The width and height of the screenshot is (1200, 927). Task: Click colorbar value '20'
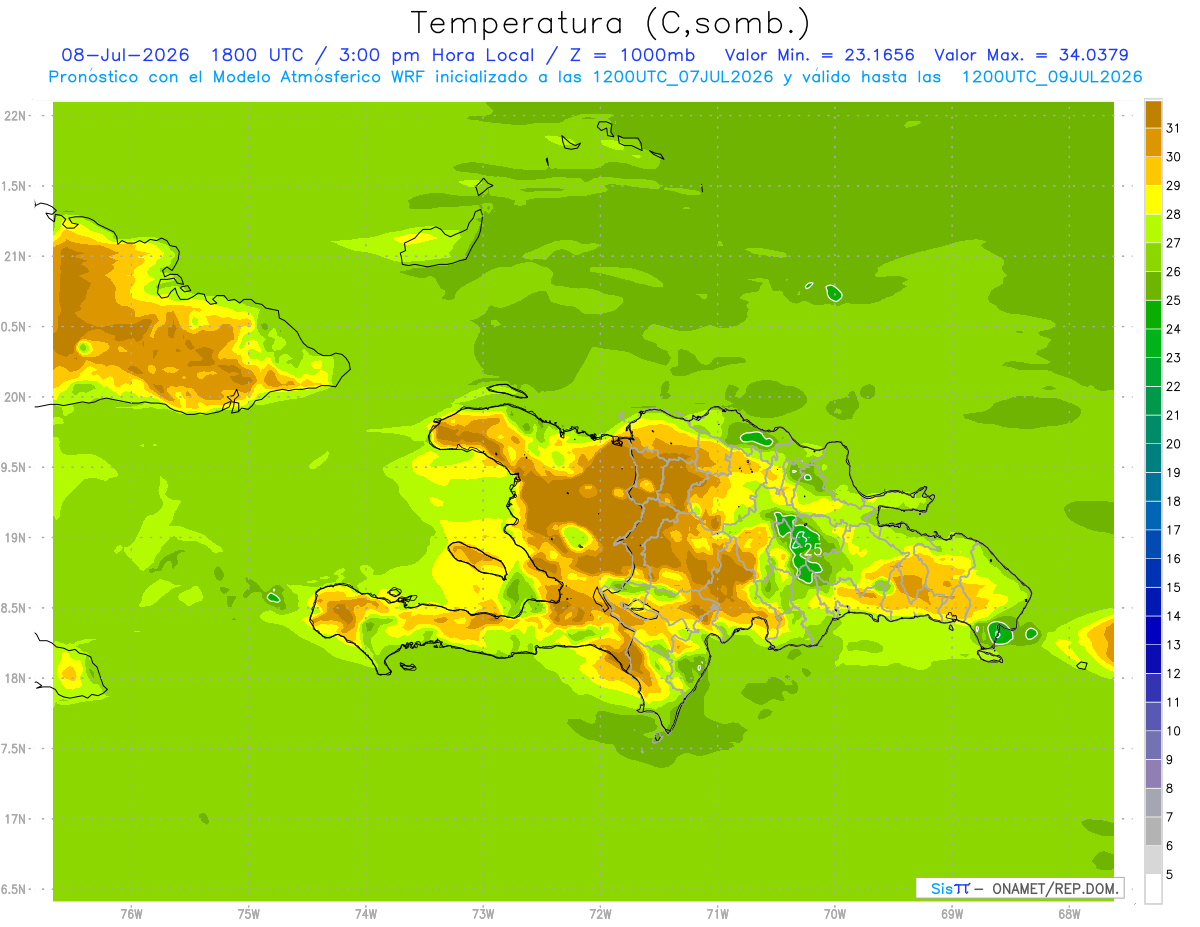click(1173, 444)
